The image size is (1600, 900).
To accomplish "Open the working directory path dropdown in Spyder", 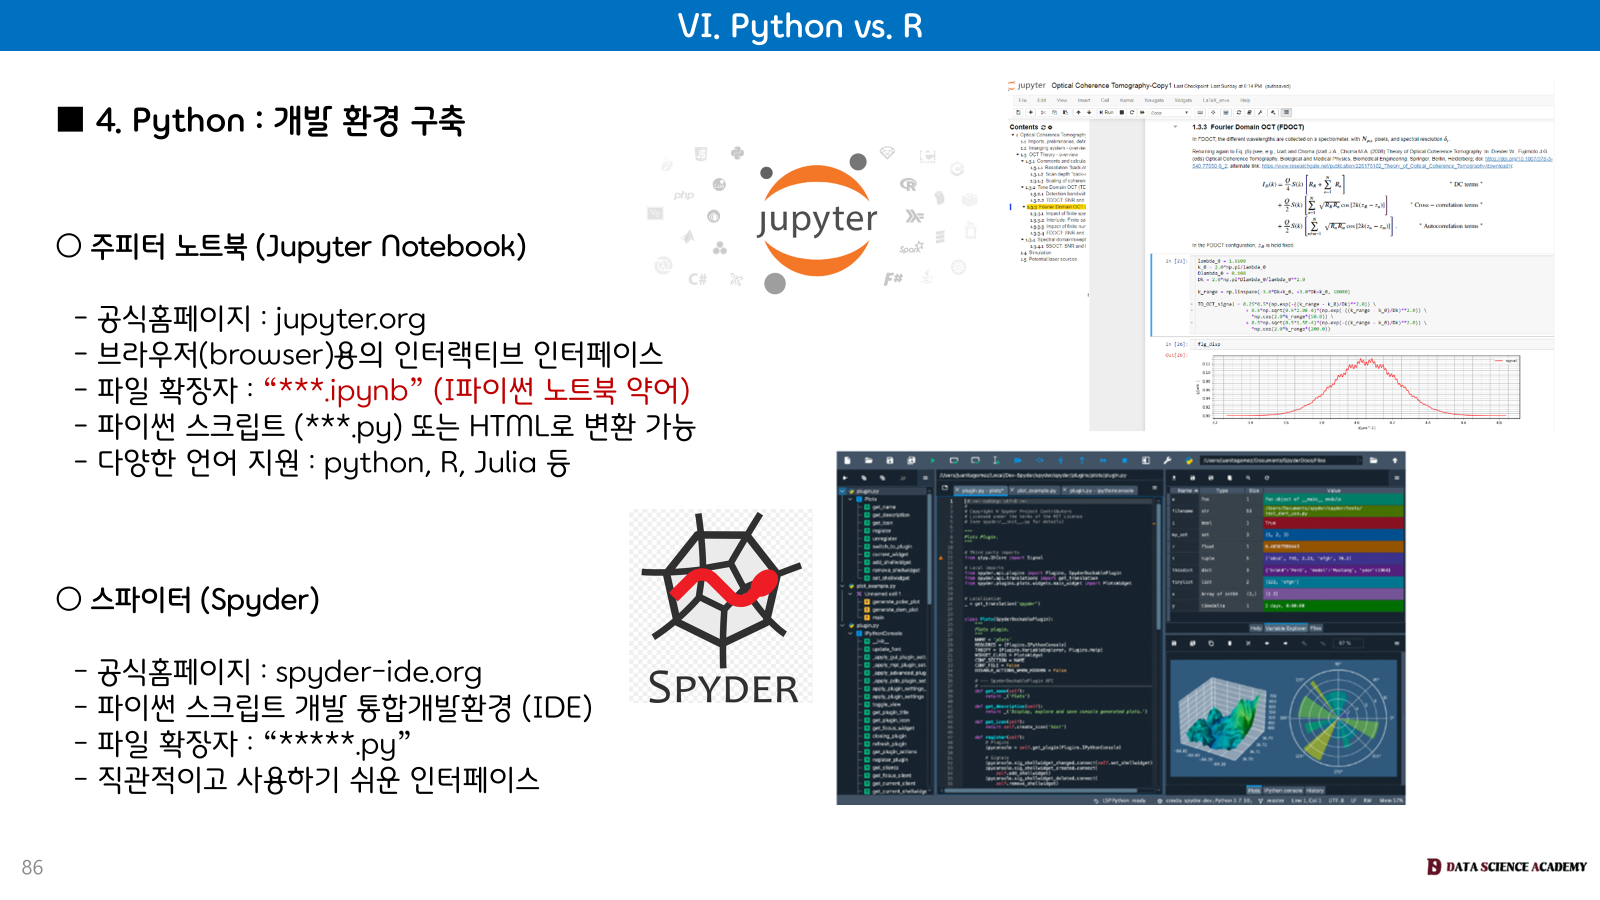I will point(1362,460).
